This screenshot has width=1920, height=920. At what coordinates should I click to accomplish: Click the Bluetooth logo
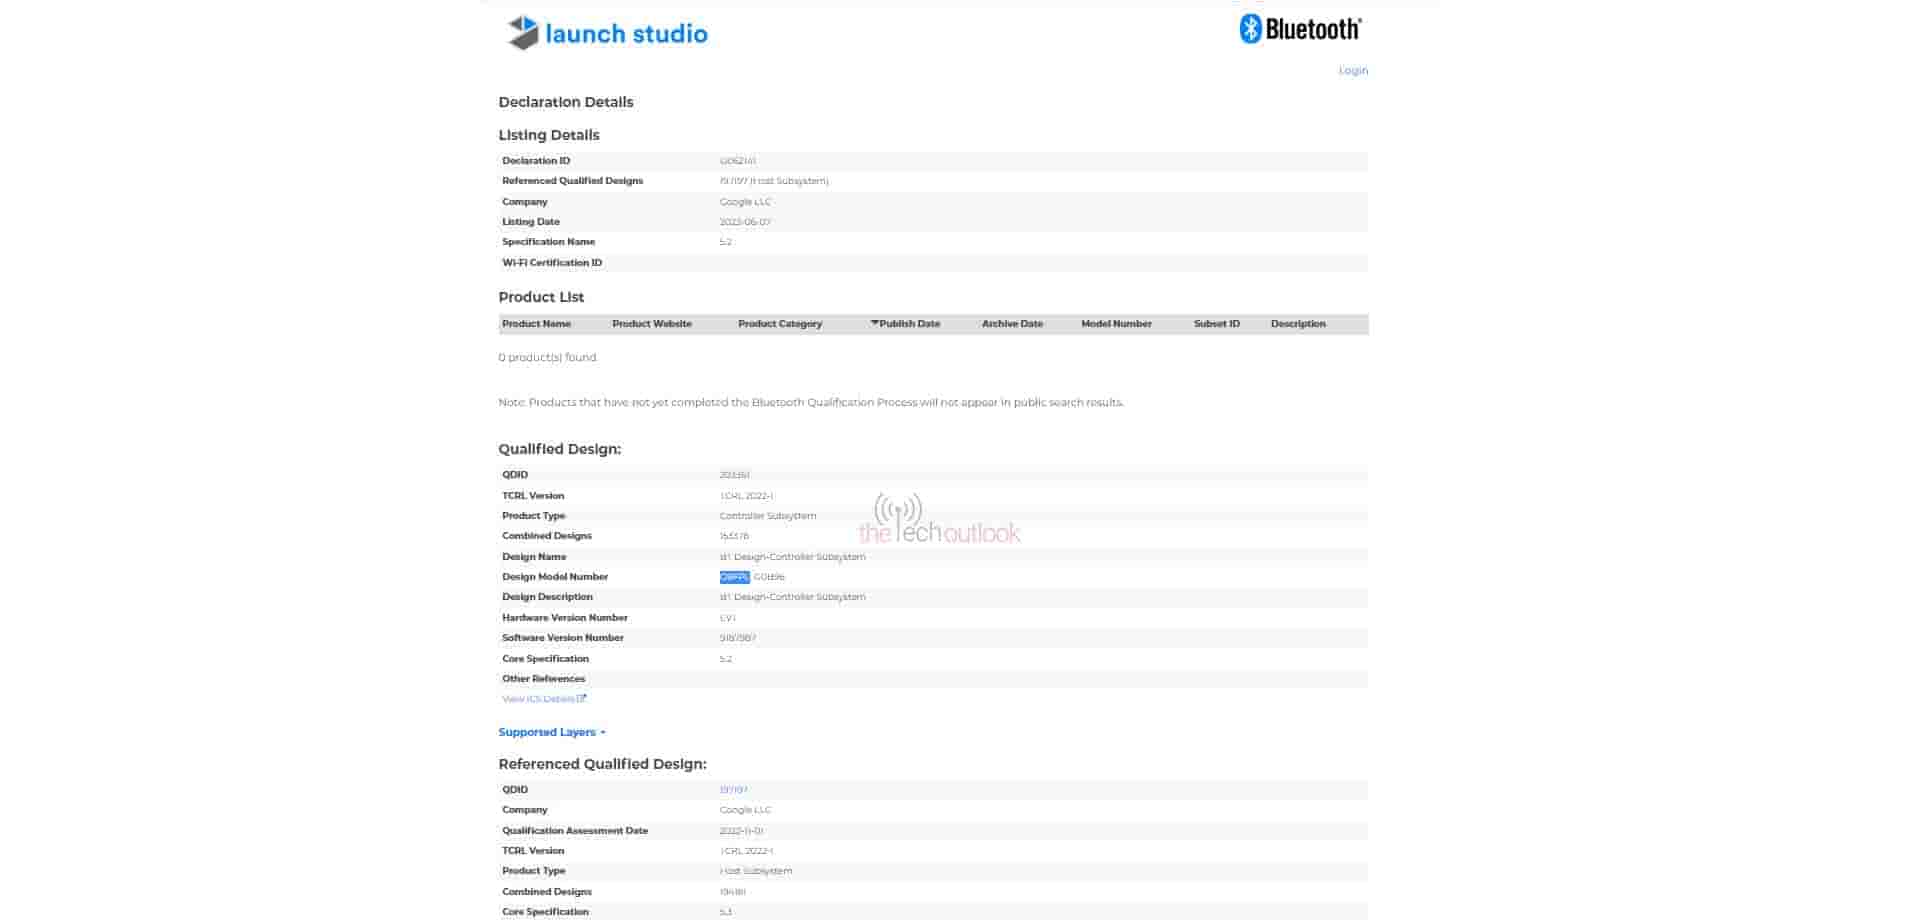[1299, 29]
